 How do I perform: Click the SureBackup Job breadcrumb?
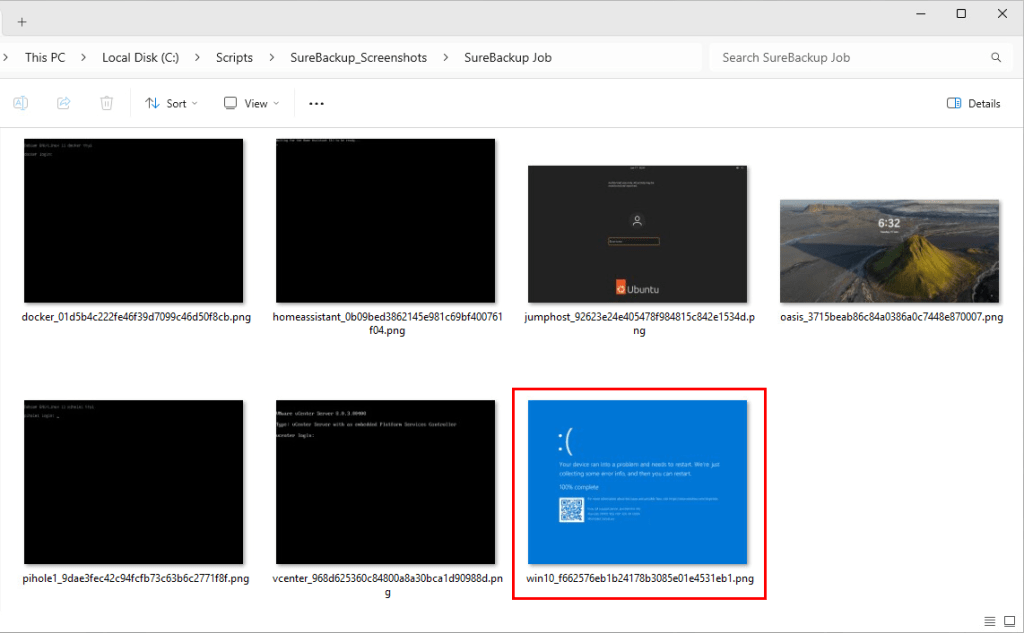point(508,57)
